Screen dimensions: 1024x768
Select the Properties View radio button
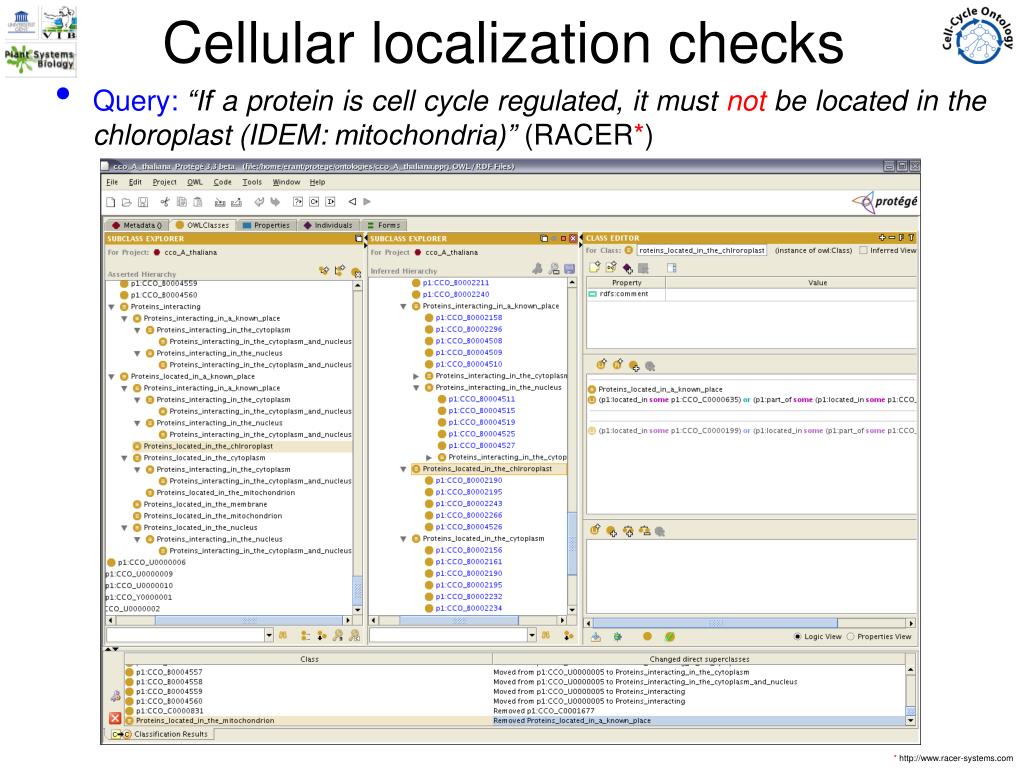pyautogui.click(x=851, y=636)
